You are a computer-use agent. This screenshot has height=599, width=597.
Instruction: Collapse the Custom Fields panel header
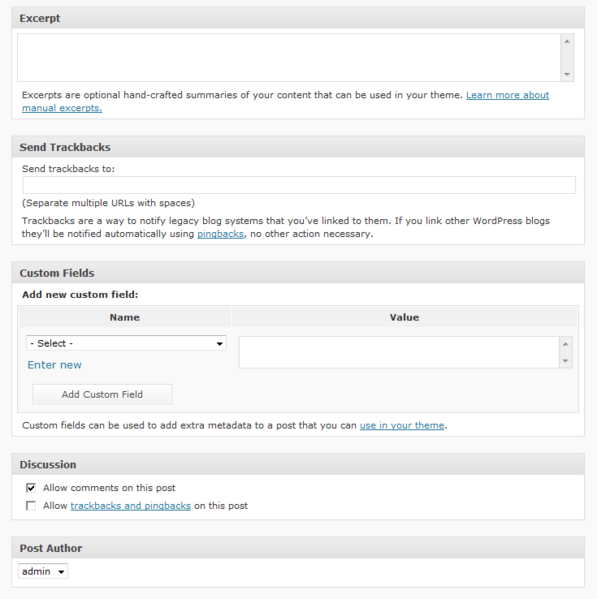pos(298,273)
